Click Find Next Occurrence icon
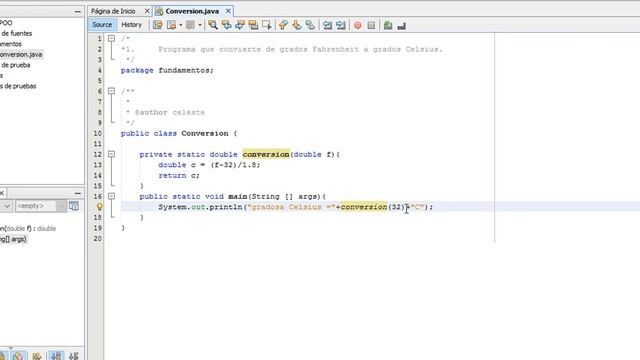Screen dimensions: 640x360 (240, 25)
